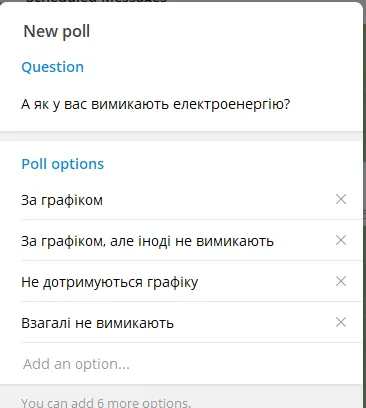Click the 'Scheduled Messages' header behind the dialog
The image size is (366, 408).
pos(96,1)
